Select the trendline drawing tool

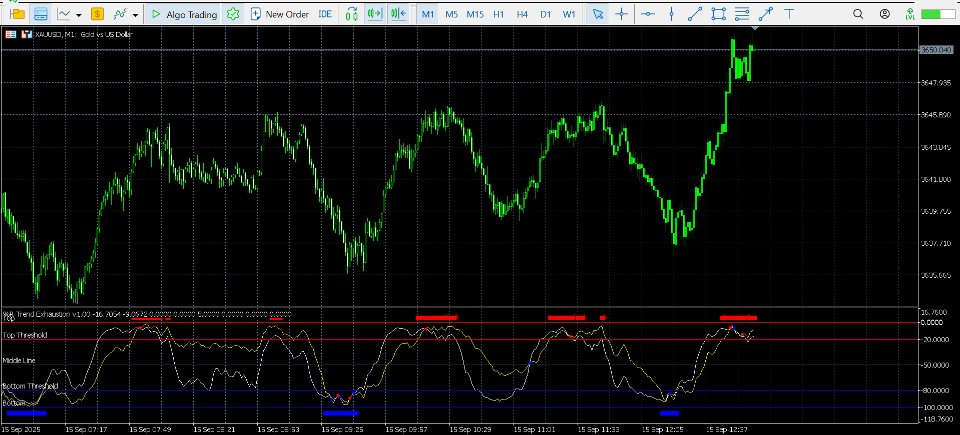click(695, 15)
